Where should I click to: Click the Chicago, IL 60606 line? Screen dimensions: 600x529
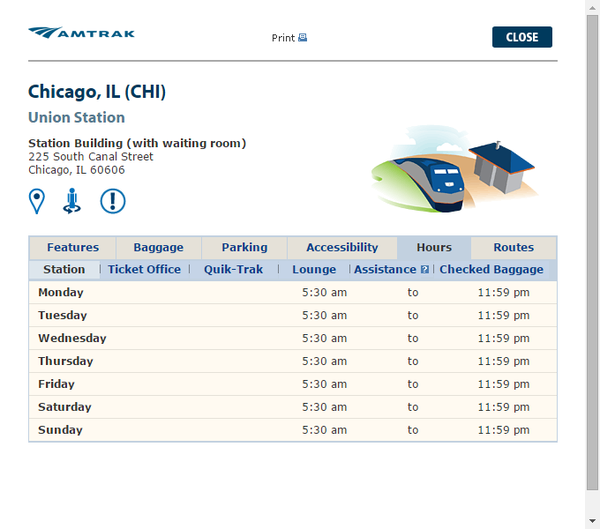pos(77,170)
